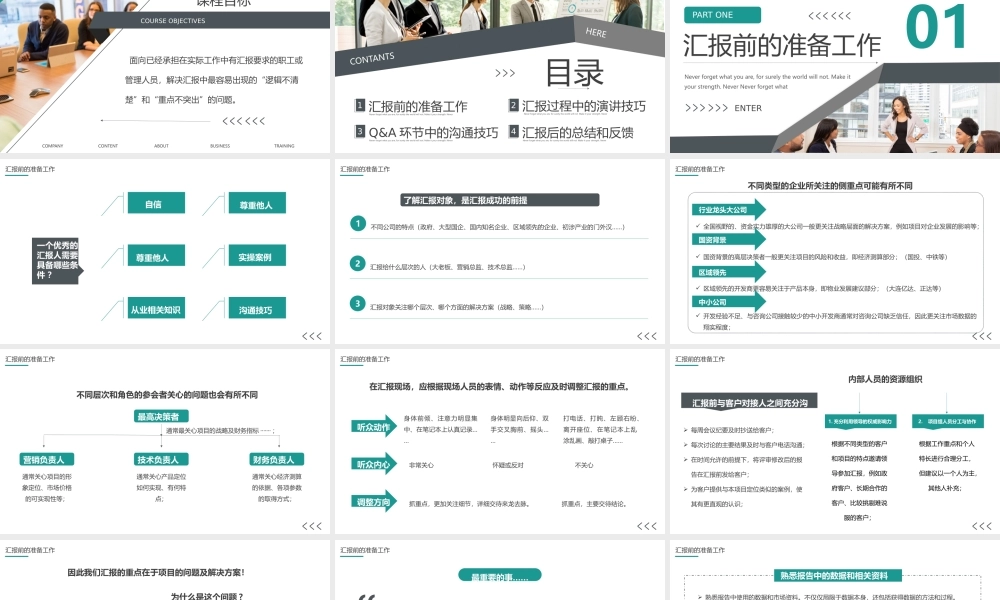Click the BUSINESS footer label
This screenshot has width=1000, height=600.
pos(220,146)
